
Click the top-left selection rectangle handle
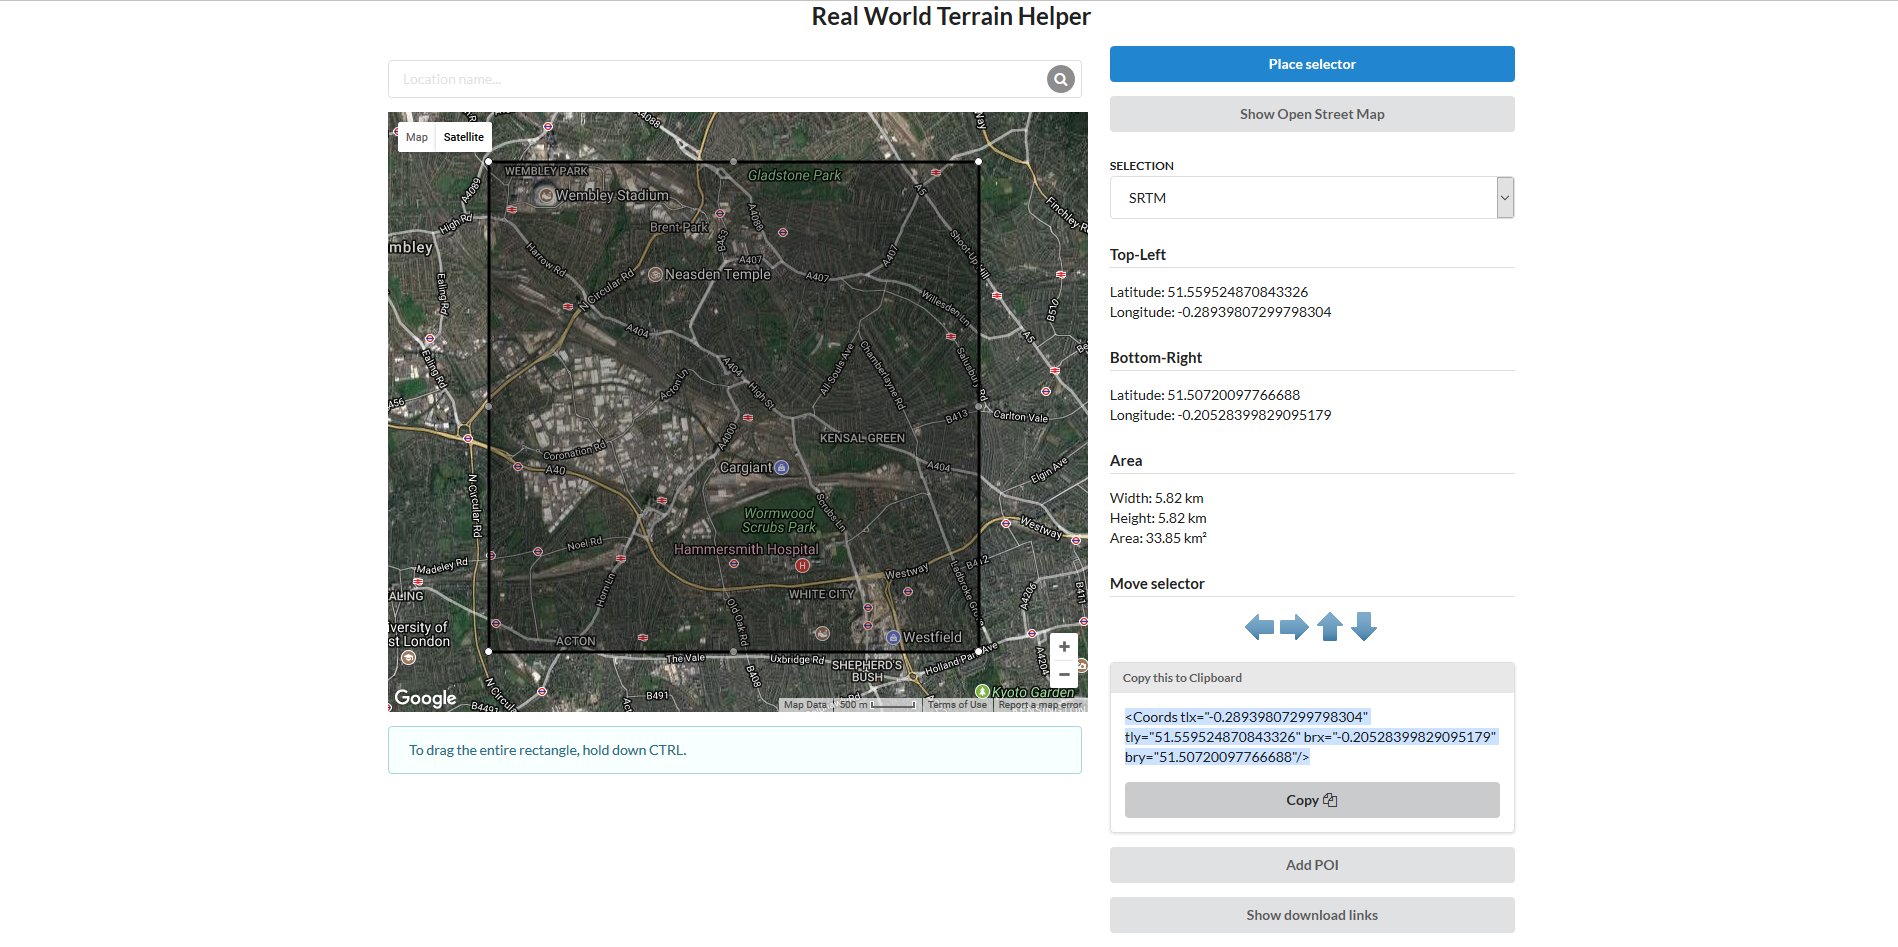click(488, 161)
